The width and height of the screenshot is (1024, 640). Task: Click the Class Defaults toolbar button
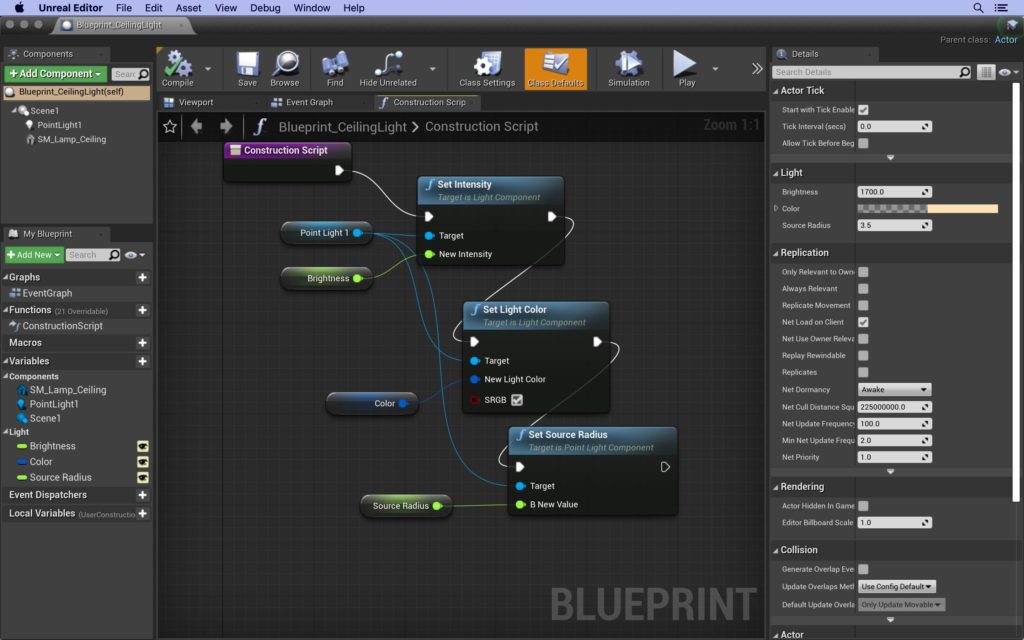coord(556,69)
